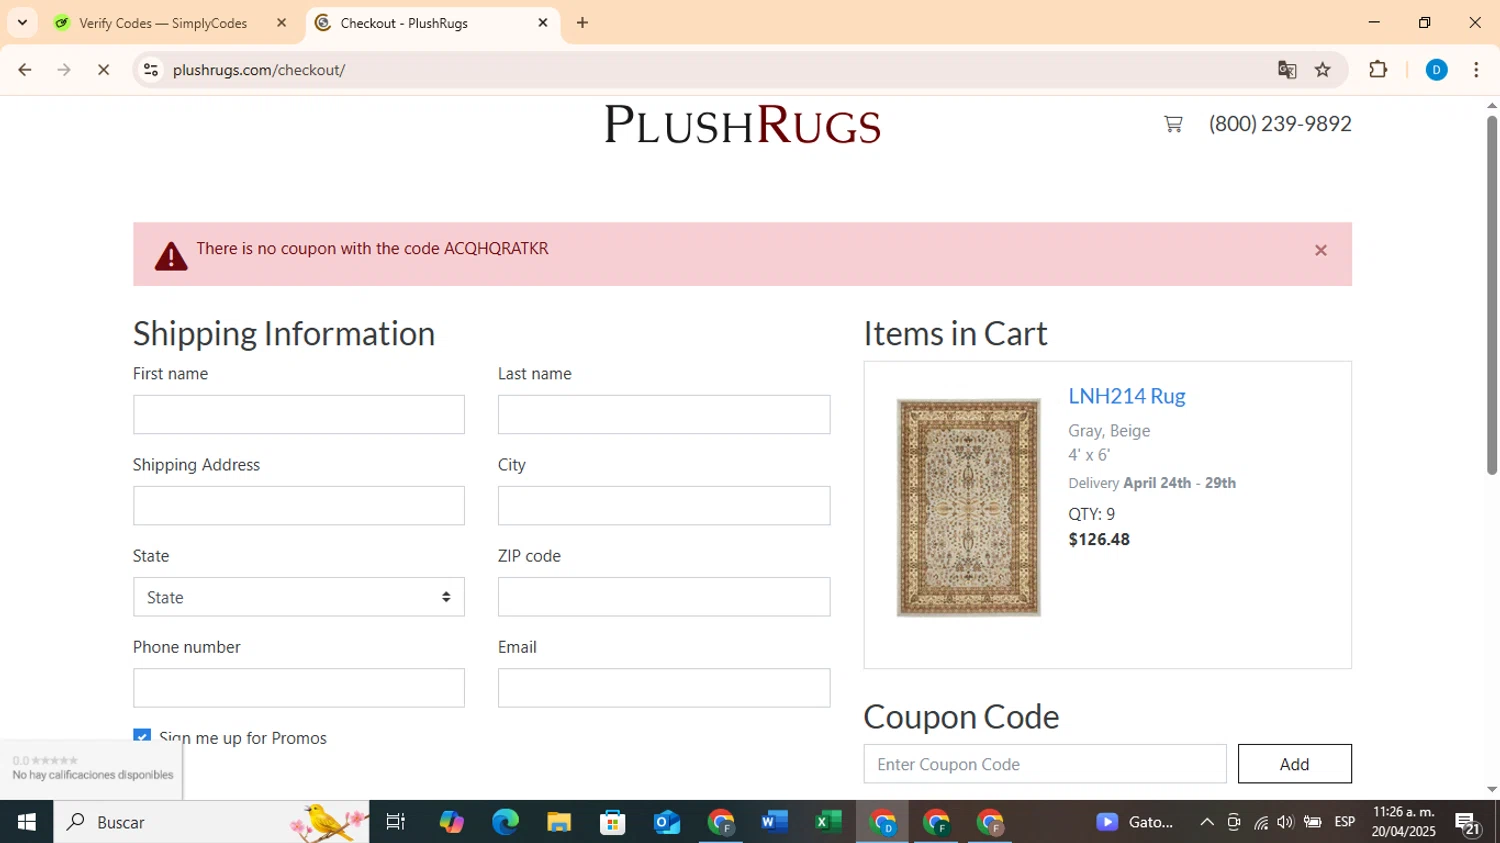This screenshot has height=843, width=1500.
Task: Open the volume control in the tray
Action: pyautogui.click(x=1285, y=822)
